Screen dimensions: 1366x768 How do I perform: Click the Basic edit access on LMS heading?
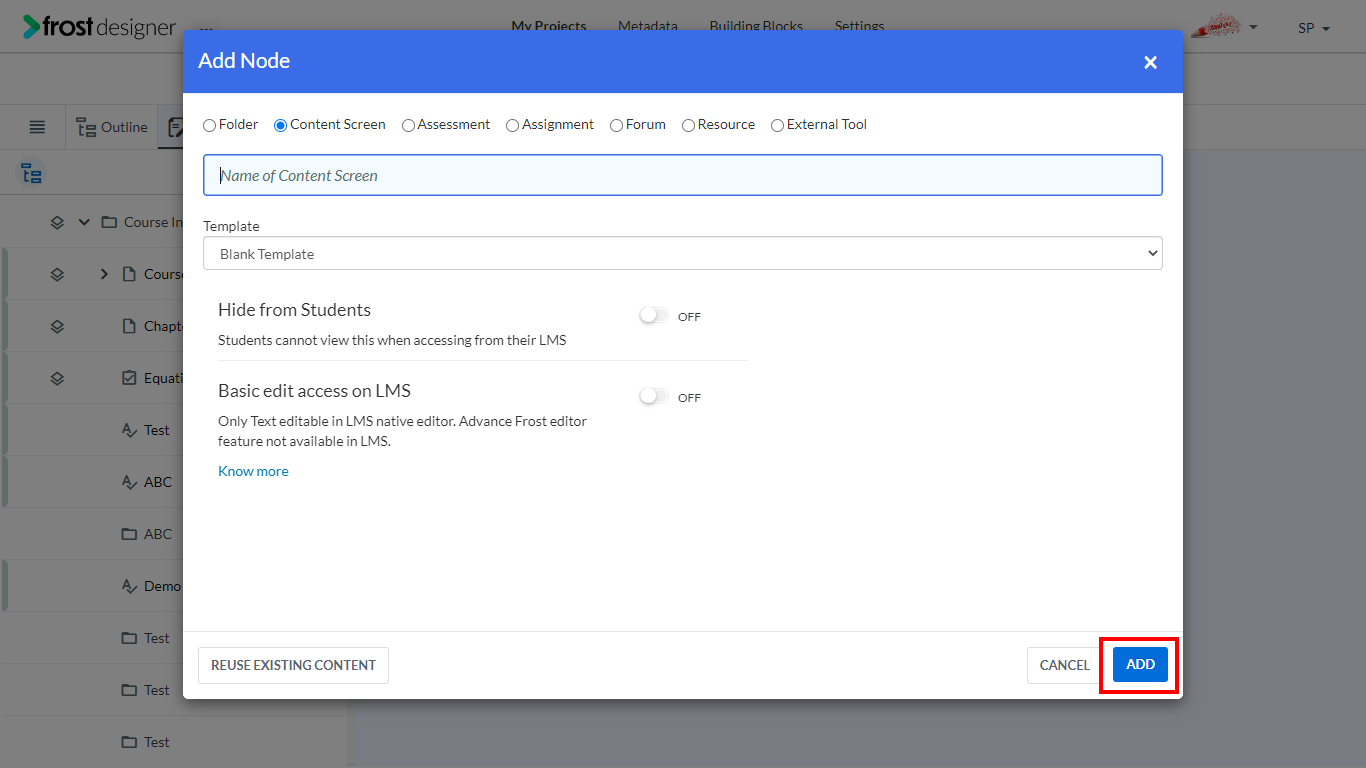coord(314,391)
